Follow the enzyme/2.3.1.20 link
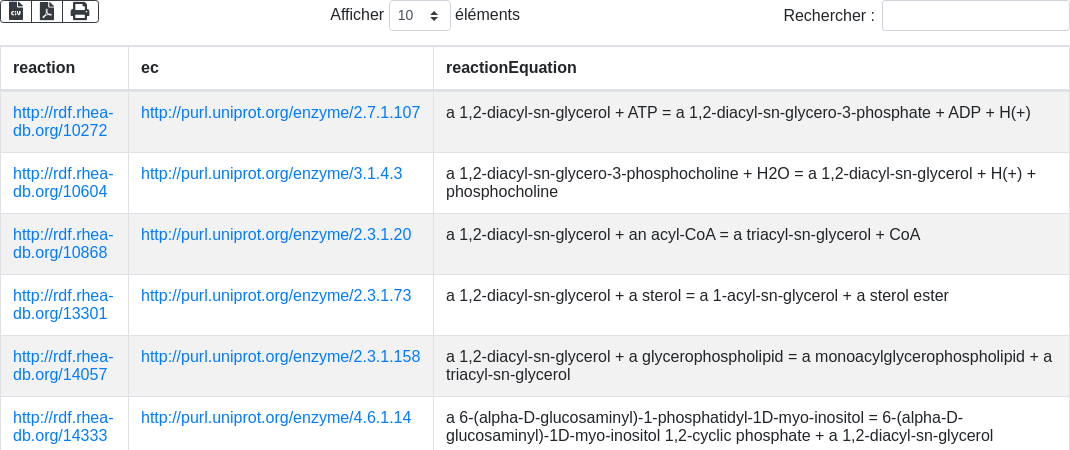The height and width of the screenshot is (450, 1070). (x=276, y=235)
